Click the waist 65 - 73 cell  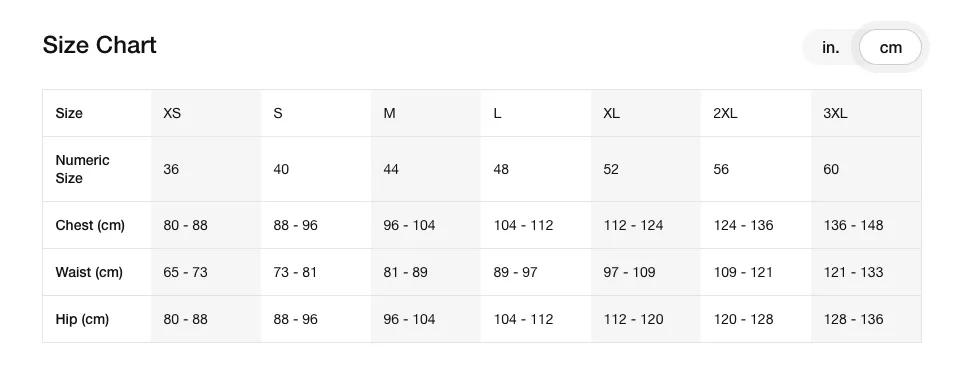click(206, 272)
